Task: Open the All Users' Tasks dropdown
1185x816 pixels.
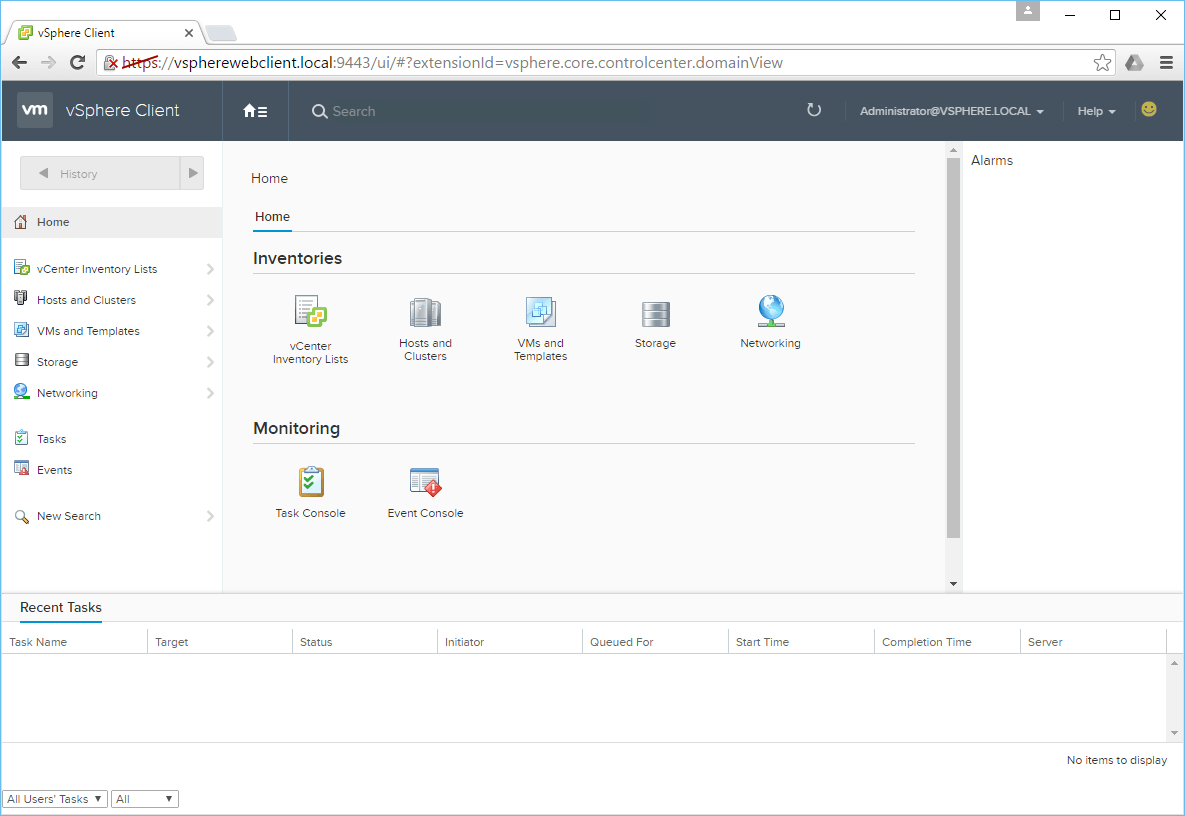Action: pyautogui.click(x=54, y=799)
